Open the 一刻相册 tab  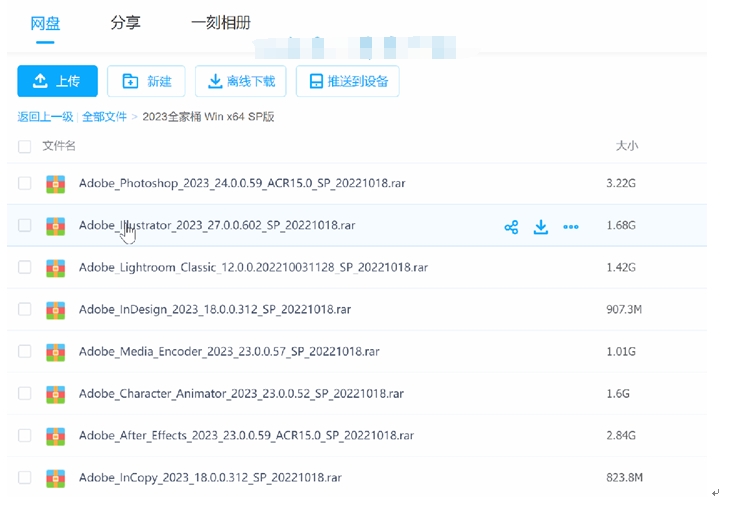pyautogui.click(x=221, y=22)
